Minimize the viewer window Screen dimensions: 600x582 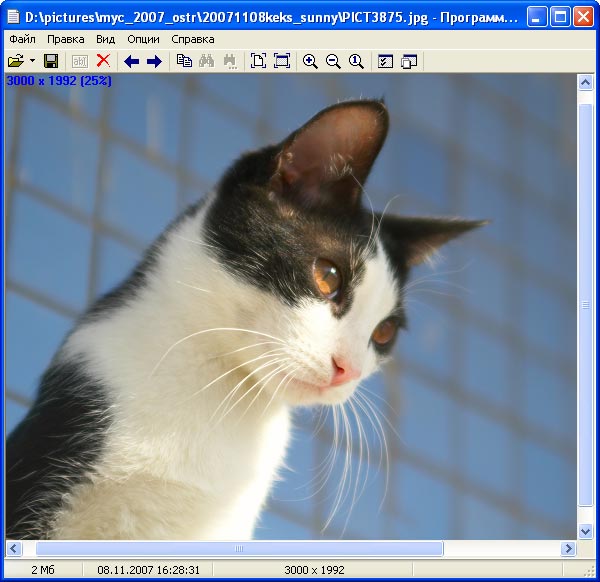(536, 17)
